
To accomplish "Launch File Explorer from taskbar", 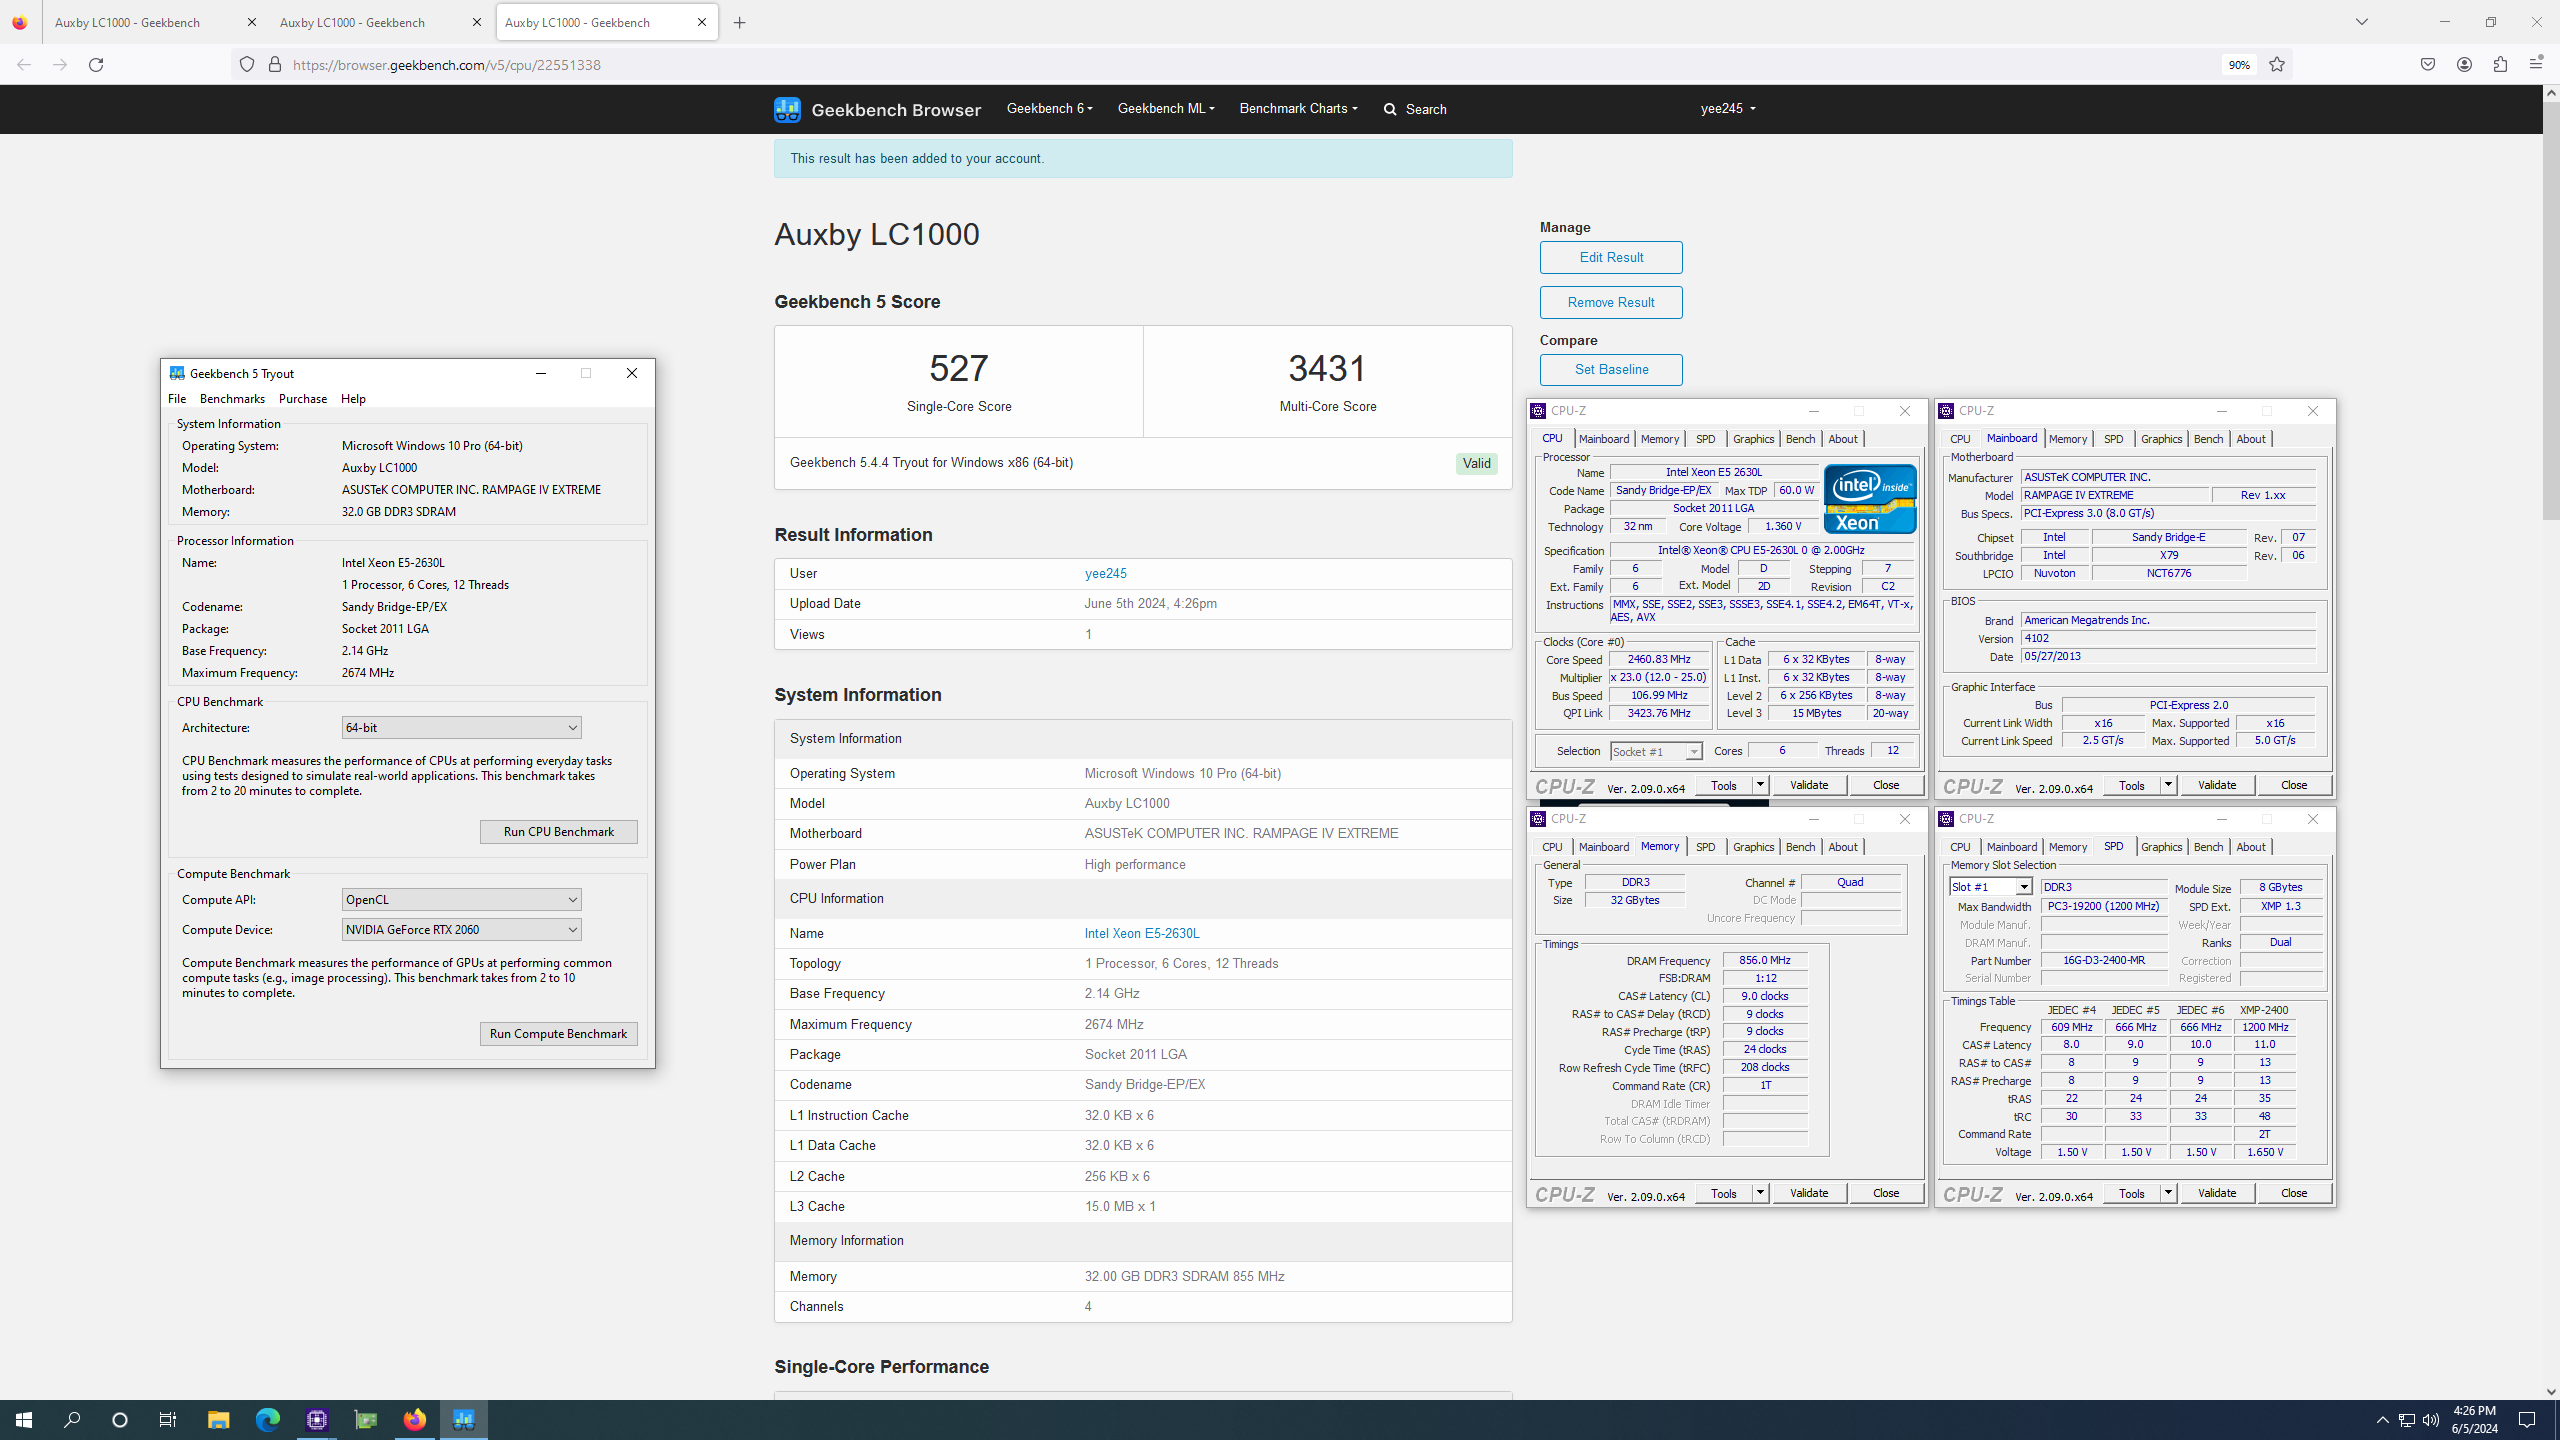I will point(218,1420).
